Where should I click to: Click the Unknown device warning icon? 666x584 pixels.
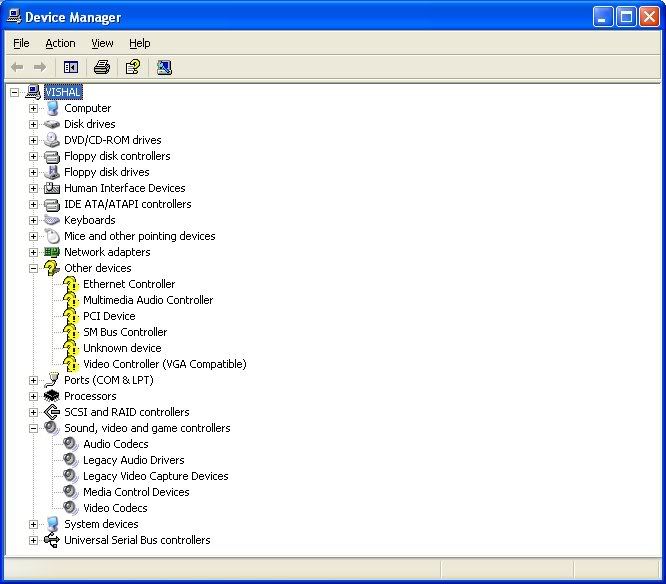coord(71,348)
